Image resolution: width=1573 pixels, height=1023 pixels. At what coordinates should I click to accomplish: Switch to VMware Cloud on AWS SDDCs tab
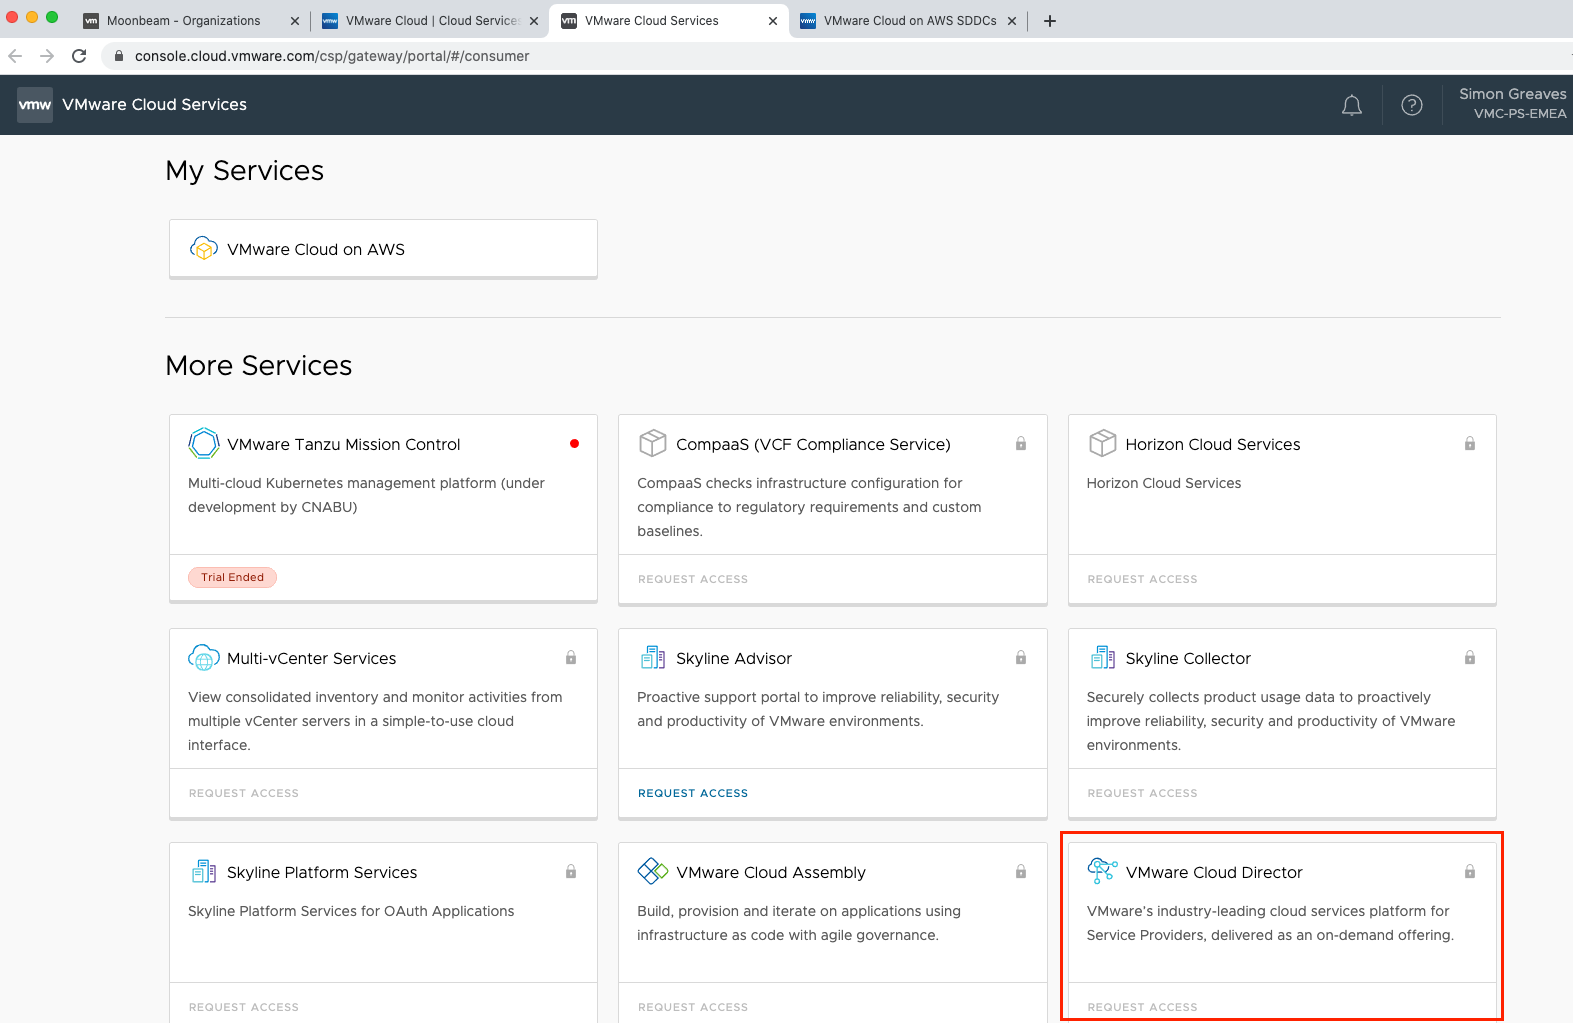[x=910, y=21]
